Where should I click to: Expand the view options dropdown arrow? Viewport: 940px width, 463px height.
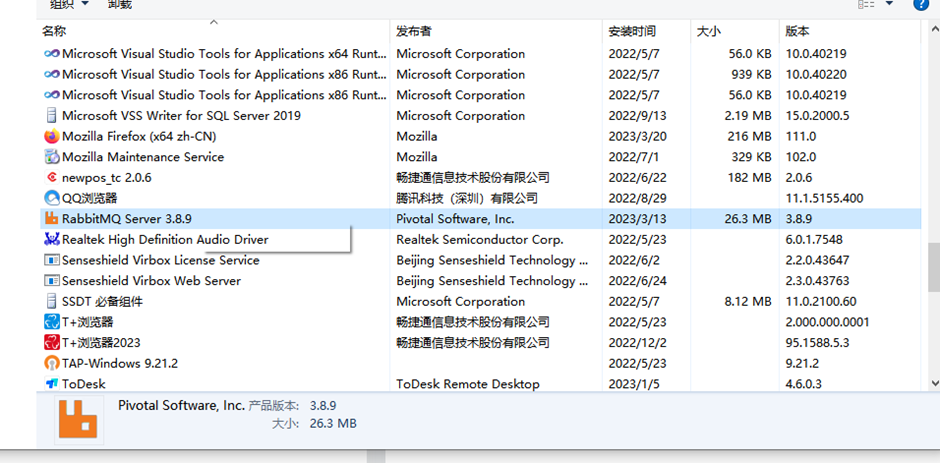click(890, 4)
